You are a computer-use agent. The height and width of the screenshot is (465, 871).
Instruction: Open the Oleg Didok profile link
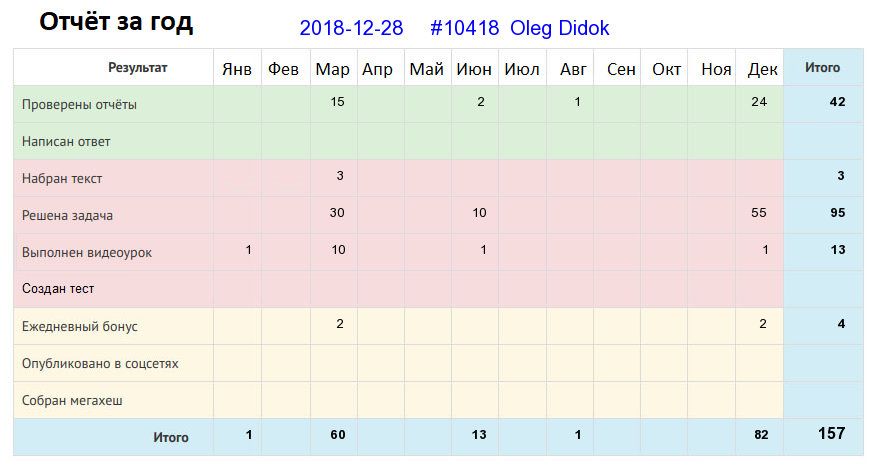tap(559, 28)
